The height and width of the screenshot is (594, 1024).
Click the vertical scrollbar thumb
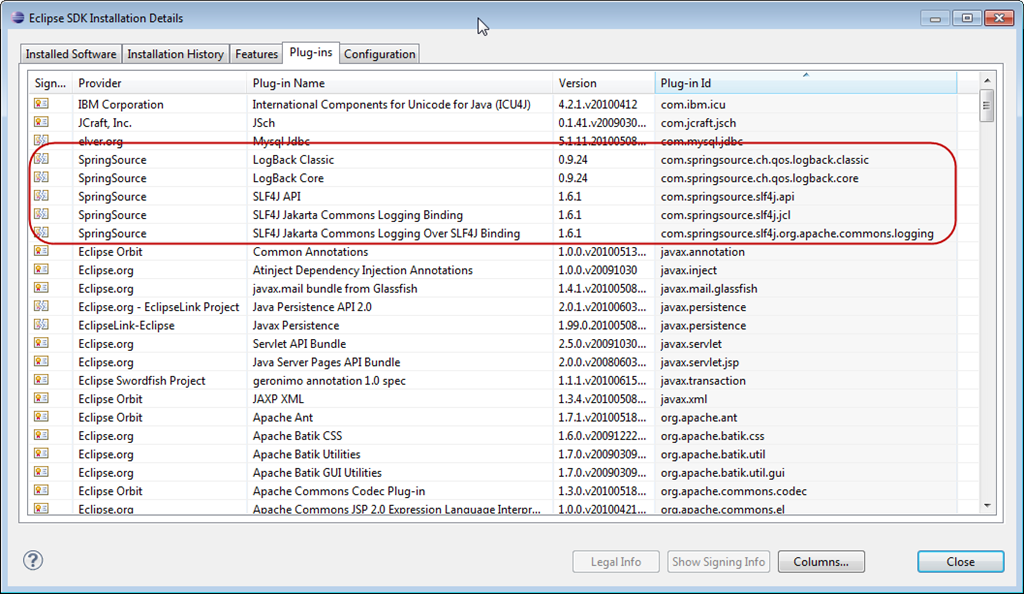click(987, 106)
